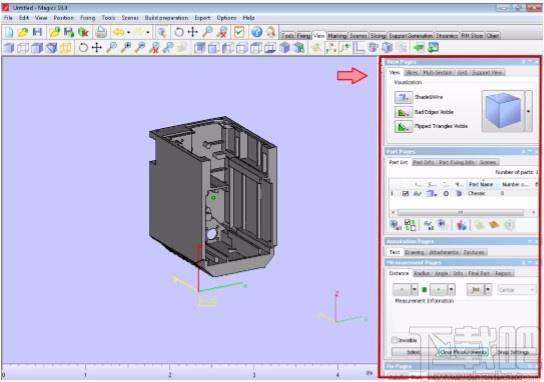Click the yellow Undo arrow icon

tap(119, 32)
